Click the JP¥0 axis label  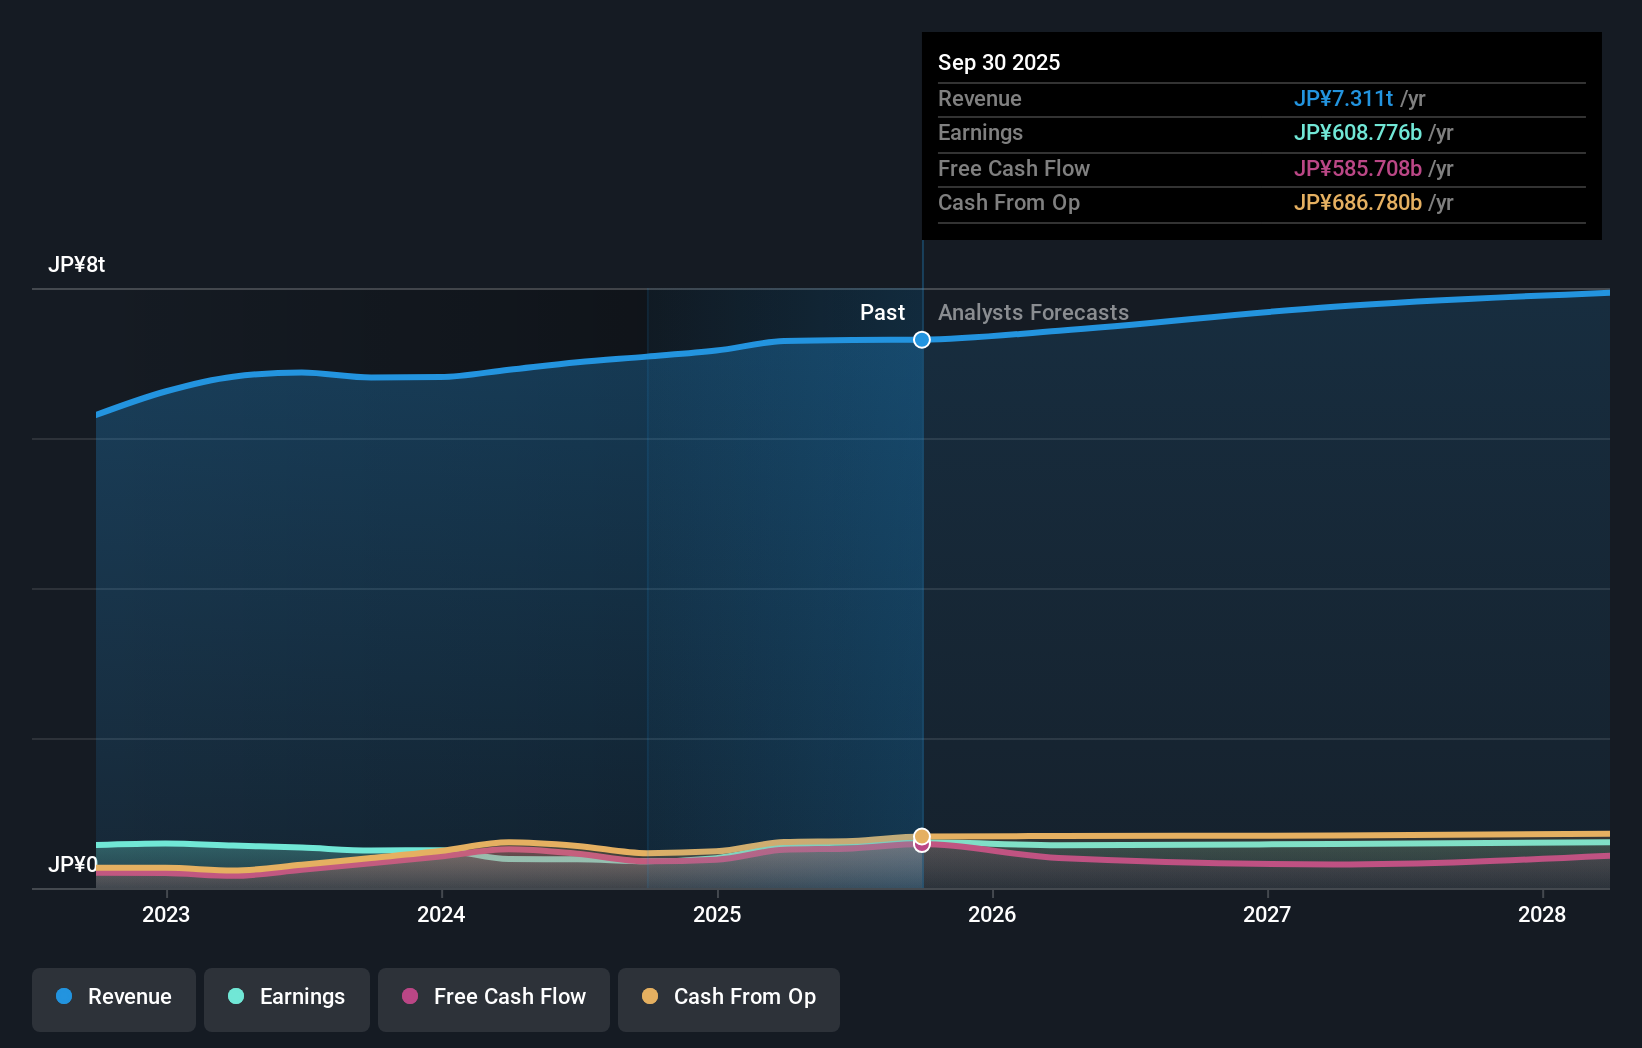click(x=74, y=864)
